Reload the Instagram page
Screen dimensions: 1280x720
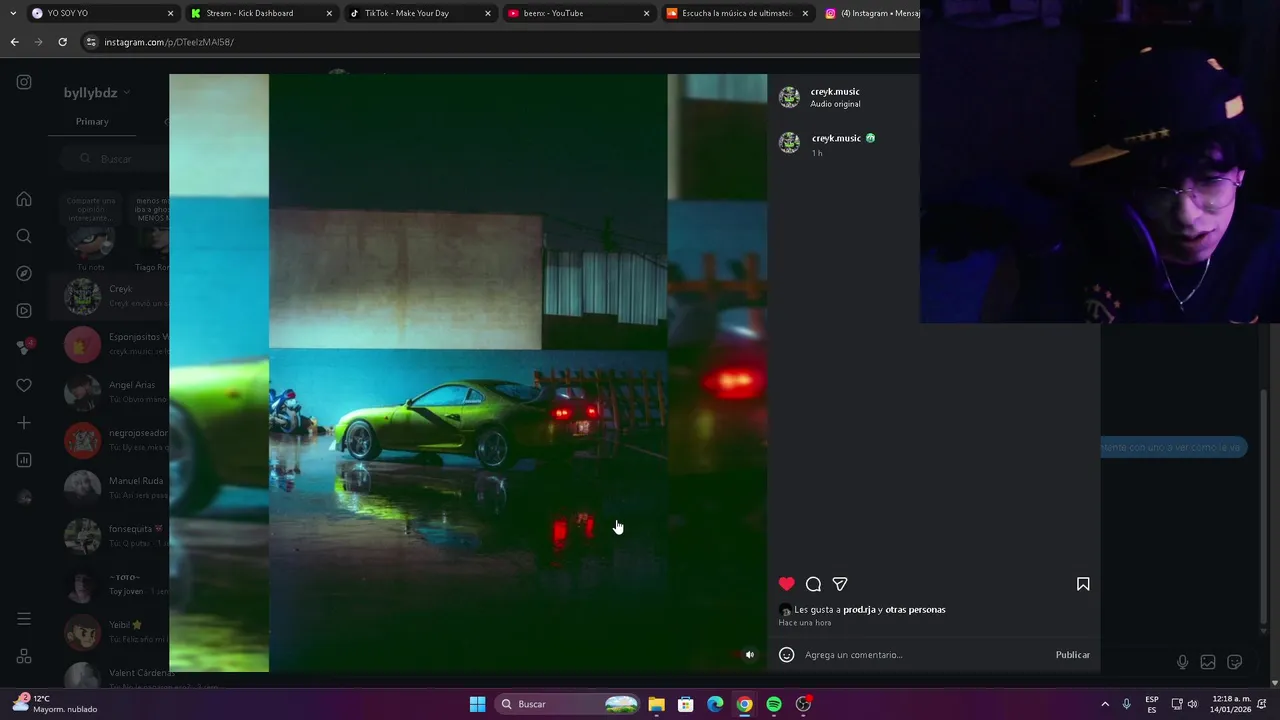tap(62, 42)
